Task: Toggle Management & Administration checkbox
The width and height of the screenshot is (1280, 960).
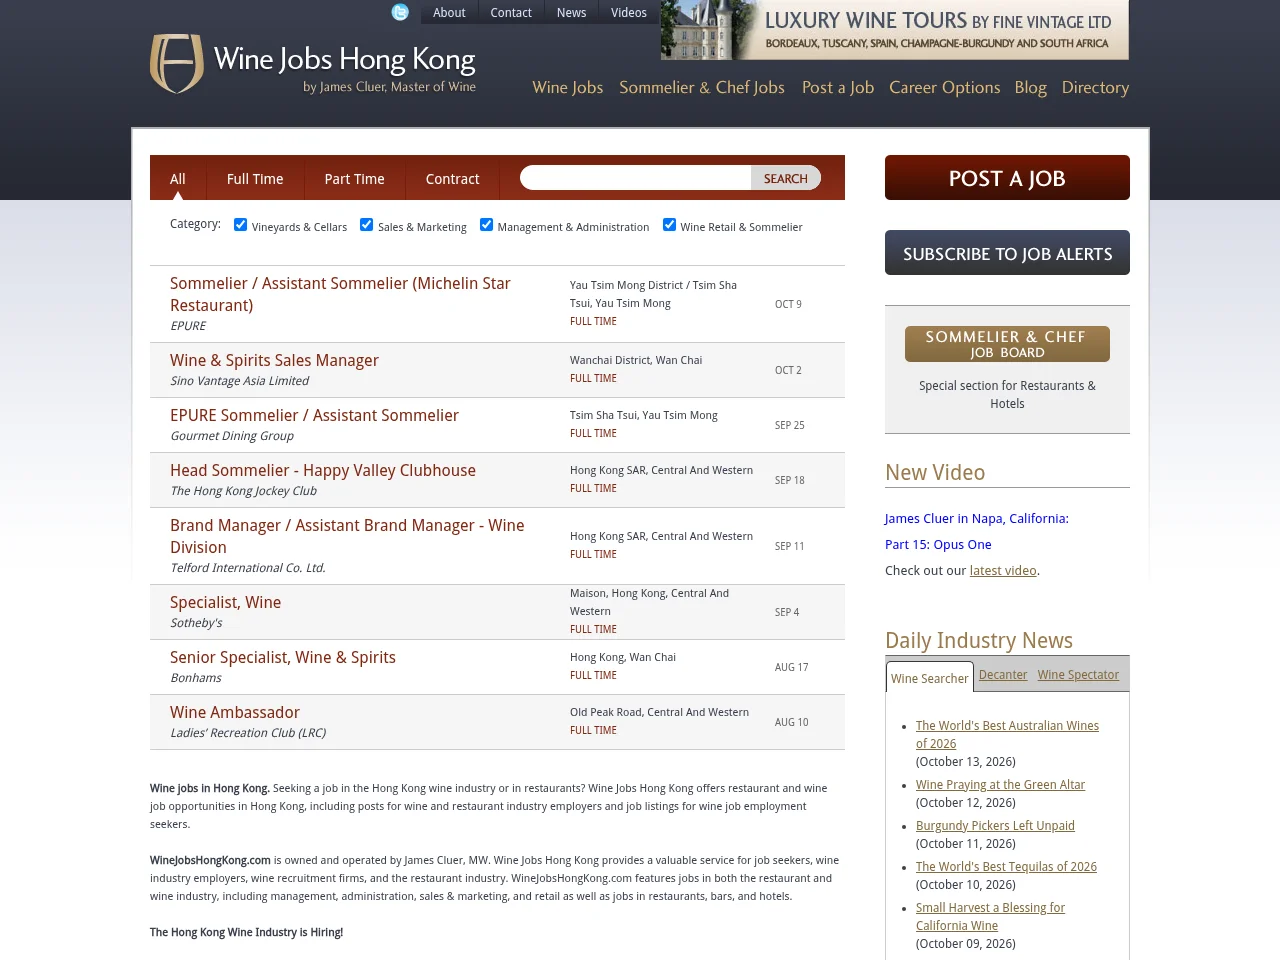Action: pos(486,225)
